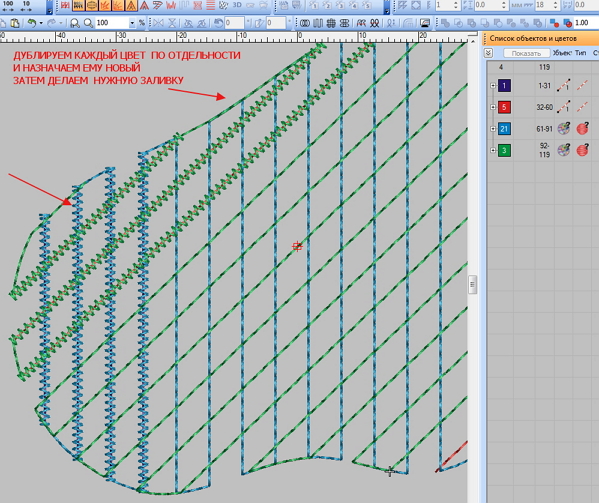Click the Показать button
Screen dimensions: 599x503
[526, 53]
